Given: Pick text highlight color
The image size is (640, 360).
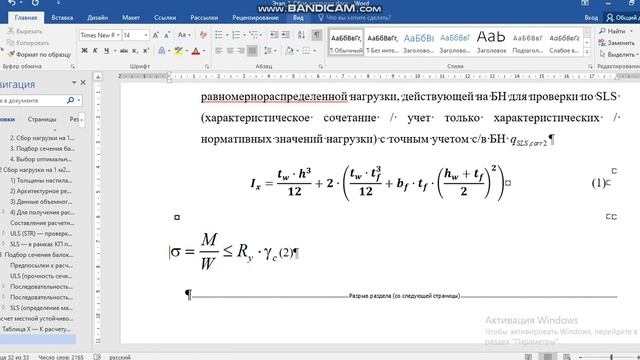Looking at the screenshot, I should point(178,51).
